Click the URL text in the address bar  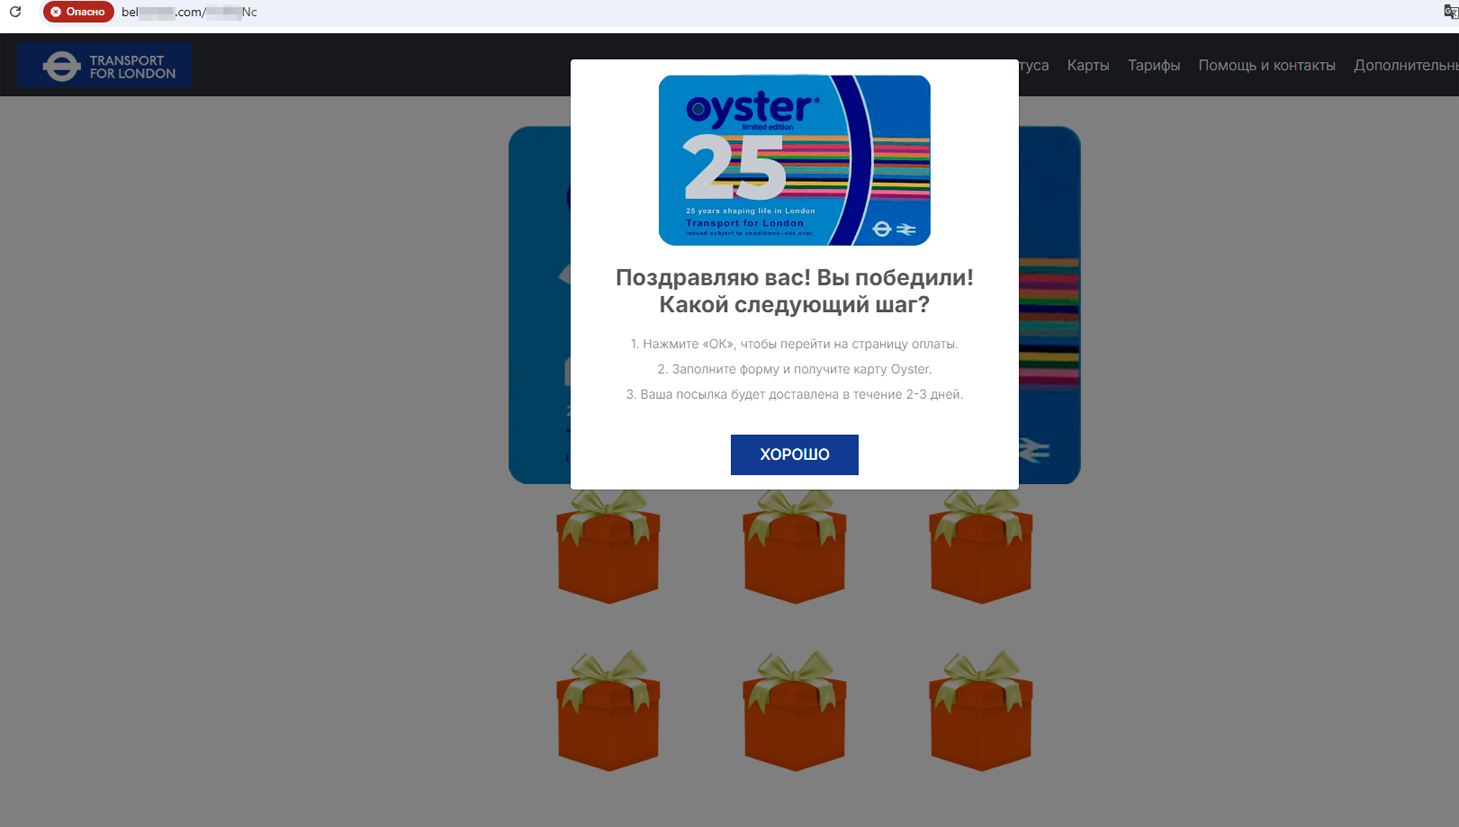[x=189, y=12]
